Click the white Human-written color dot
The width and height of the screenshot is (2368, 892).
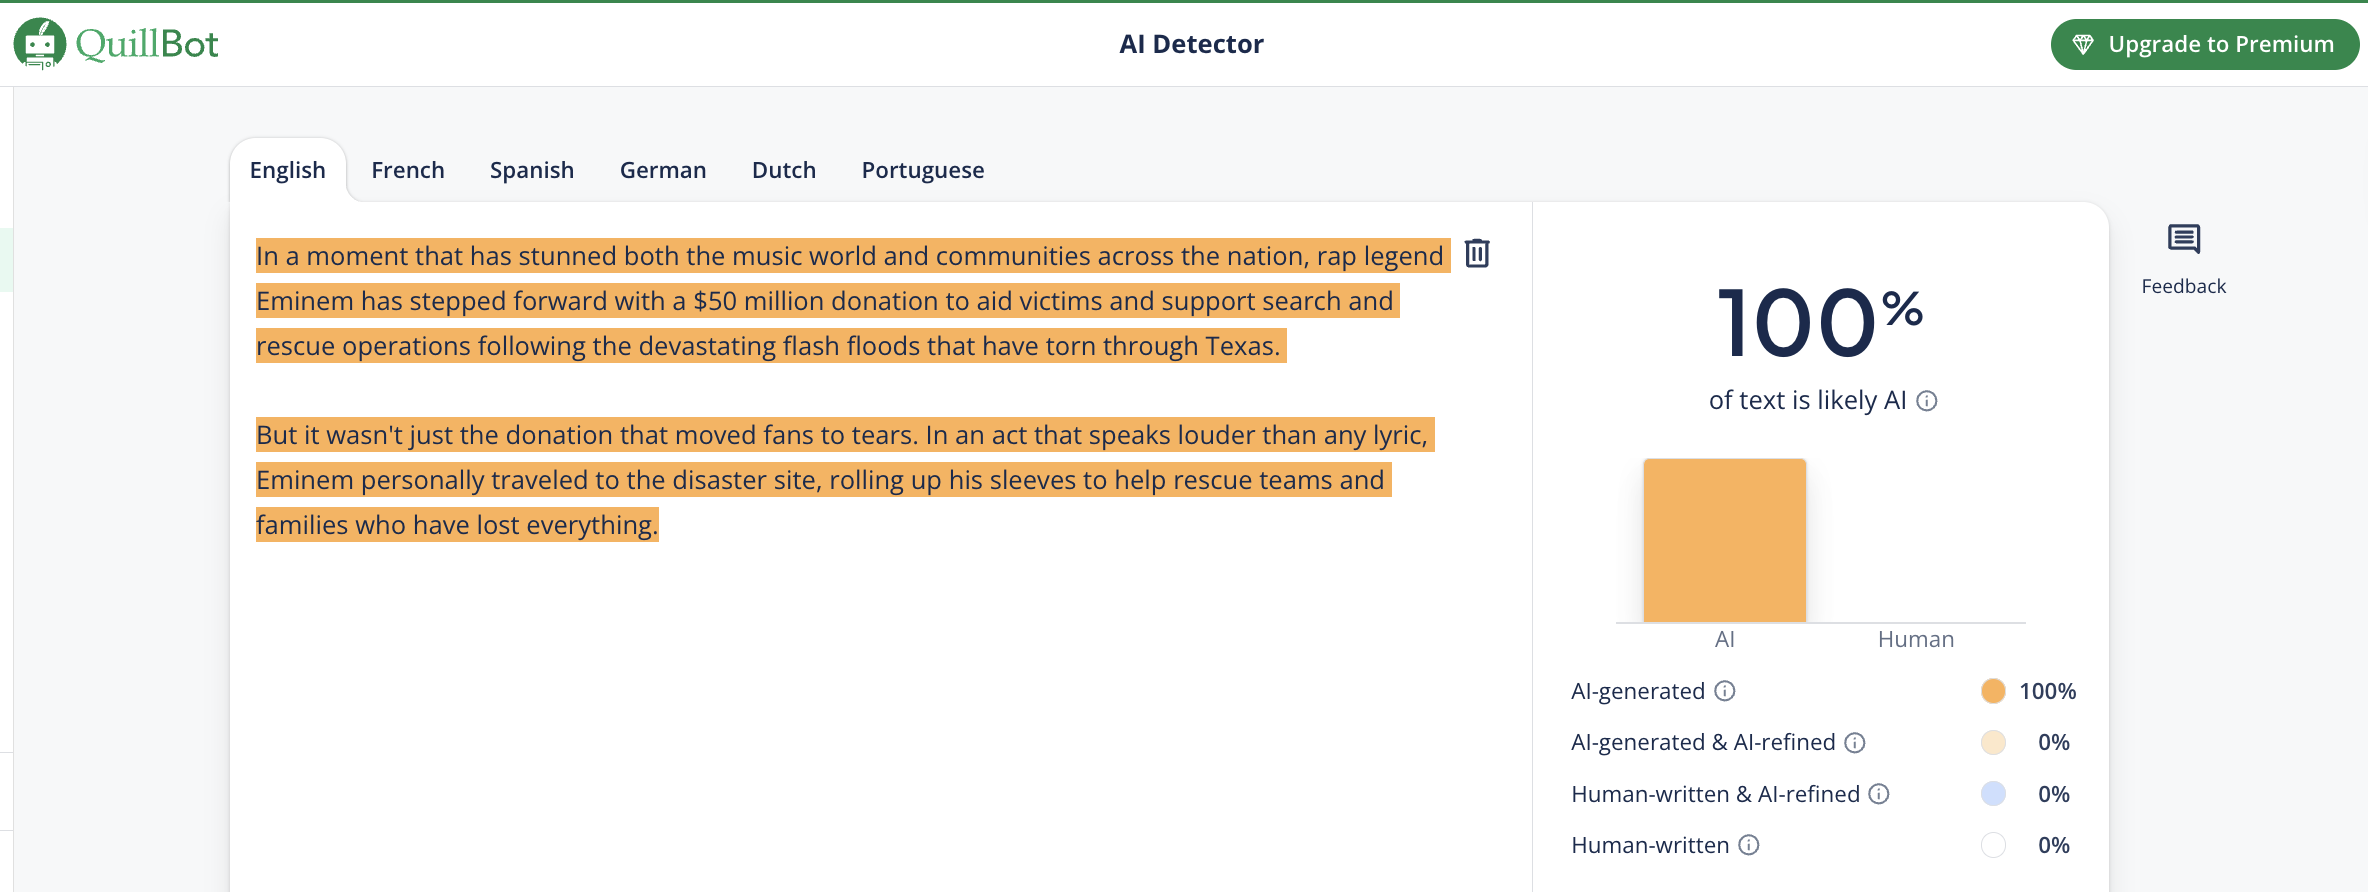[x=1993, y=845]
